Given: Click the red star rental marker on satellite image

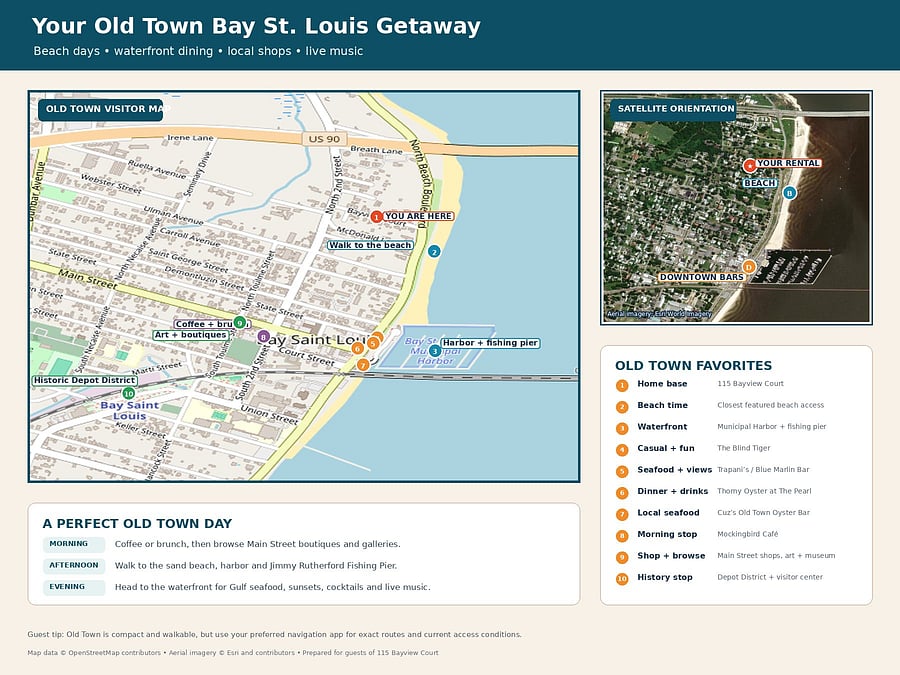Looking at the screenshot, I should point(749,165).
